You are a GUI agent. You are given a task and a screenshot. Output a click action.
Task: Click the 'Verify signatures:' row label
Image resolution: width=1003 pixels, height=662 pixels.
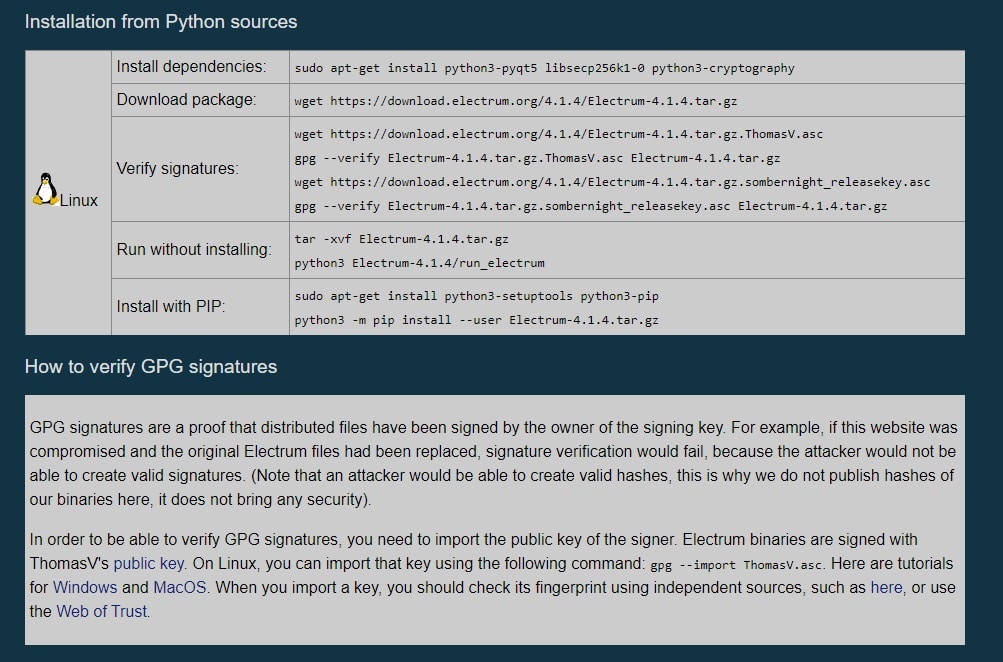pos(177,168)
